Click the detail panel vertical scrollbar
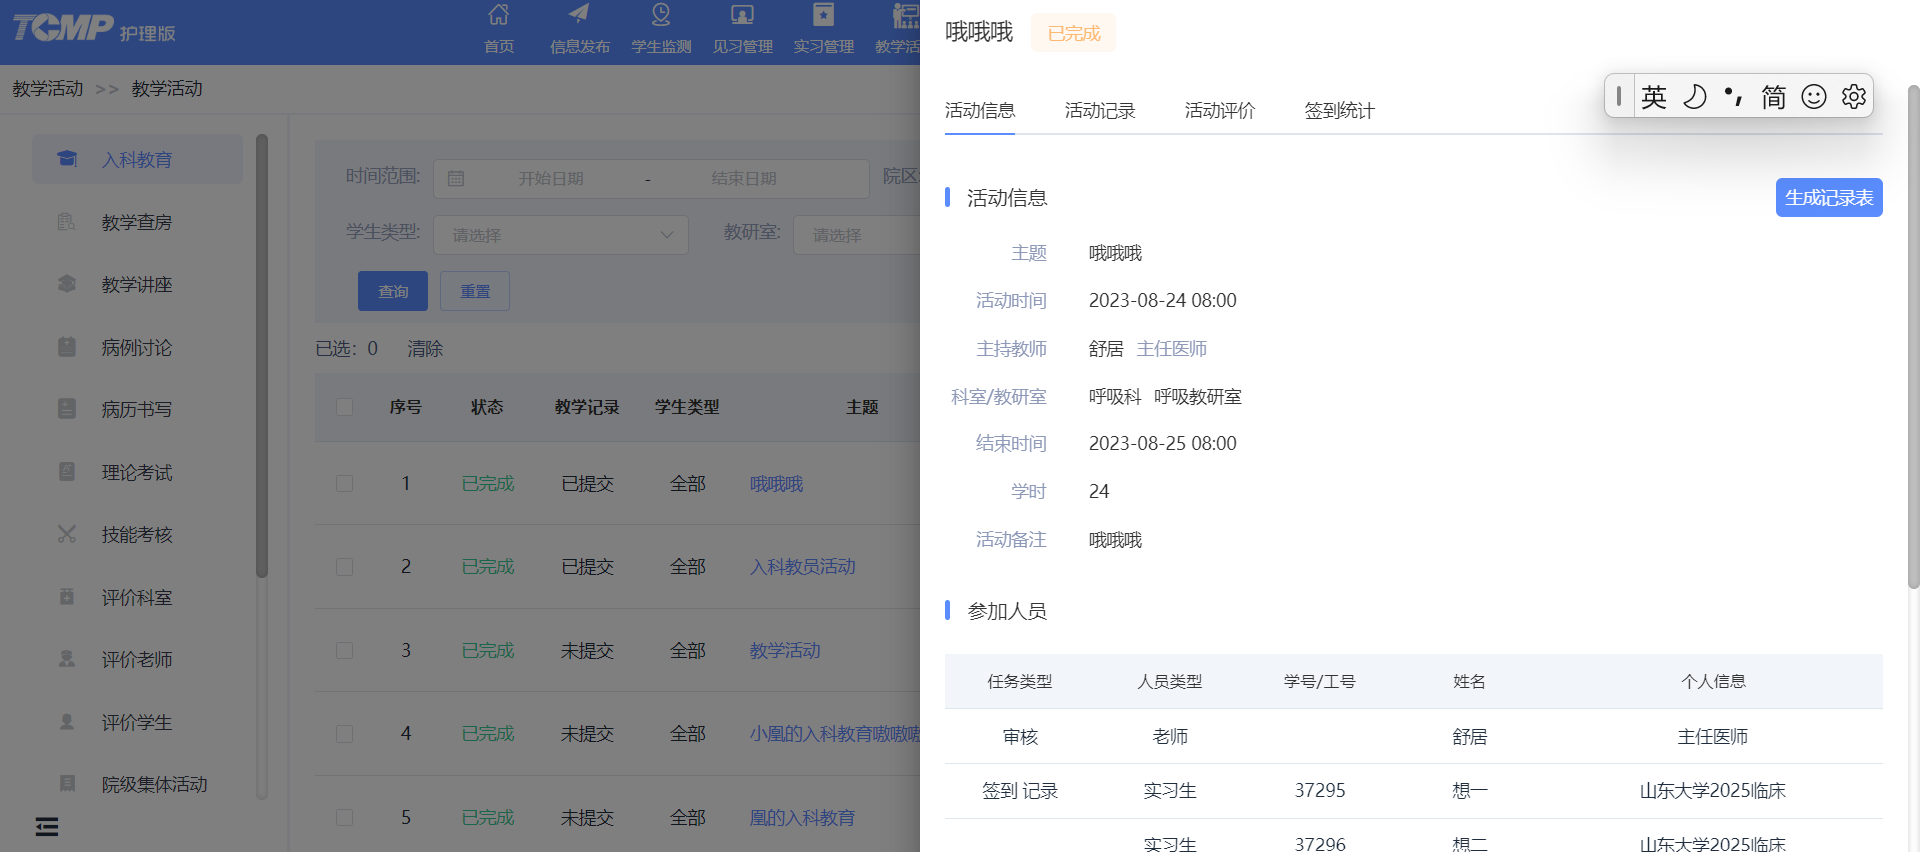Image resolution: width=1920 pixels, height=852 pixels. coord(1913,336)
